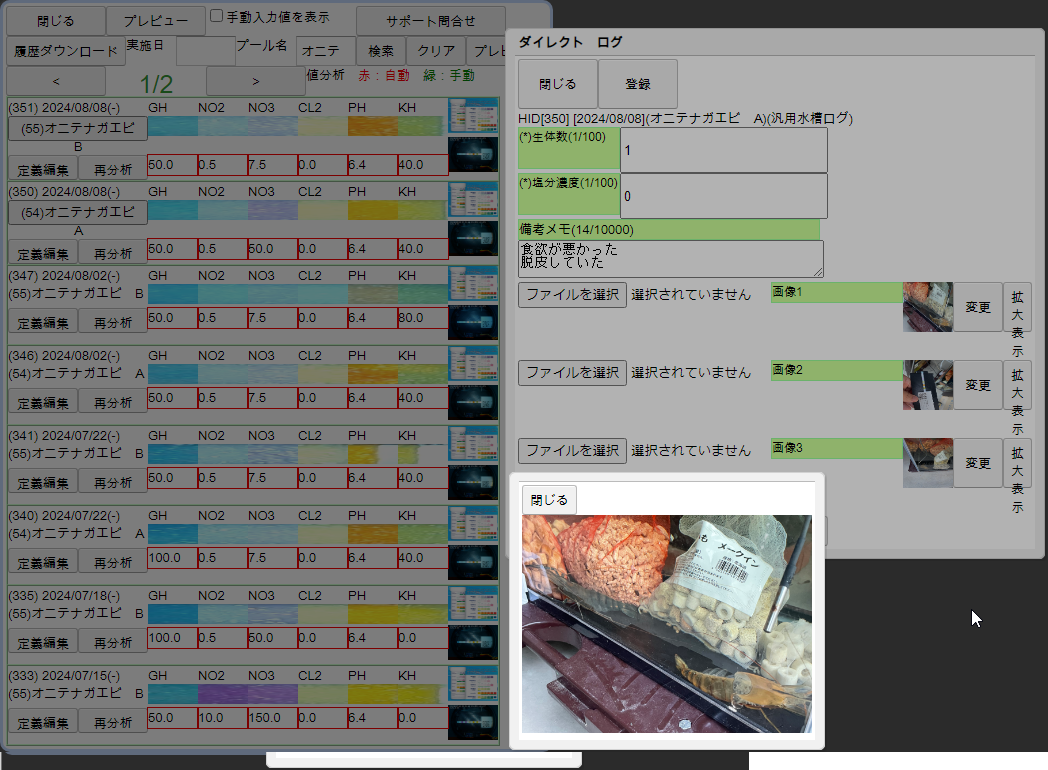Click the 備考メモ text area
Image resolution: width=1048 pixels, height=770 pixels.
tap(670, 258)
